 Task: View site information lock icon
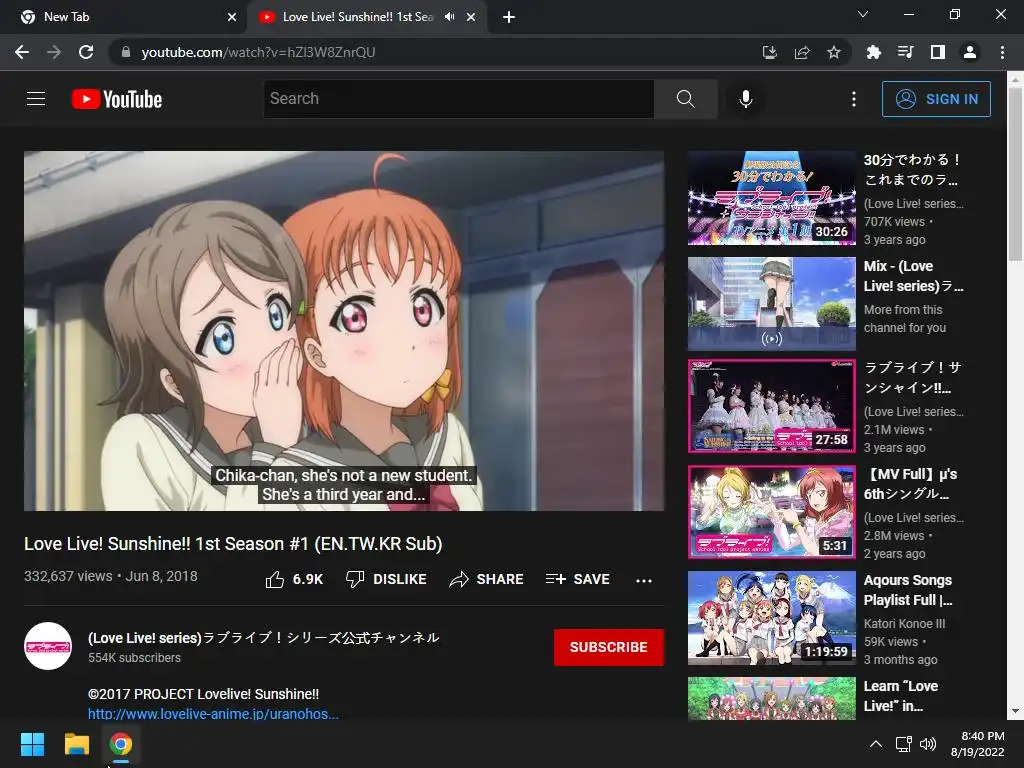125,52
